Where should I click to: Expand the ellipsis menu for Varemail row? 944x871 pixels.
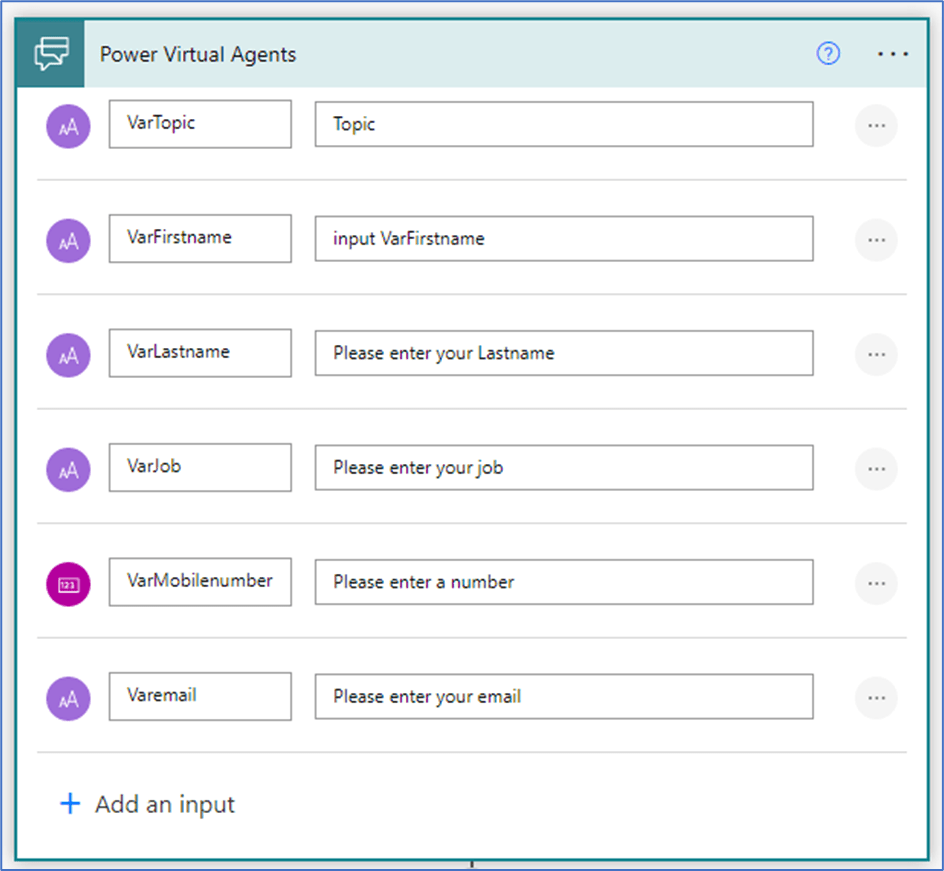(x=876, y=698)
